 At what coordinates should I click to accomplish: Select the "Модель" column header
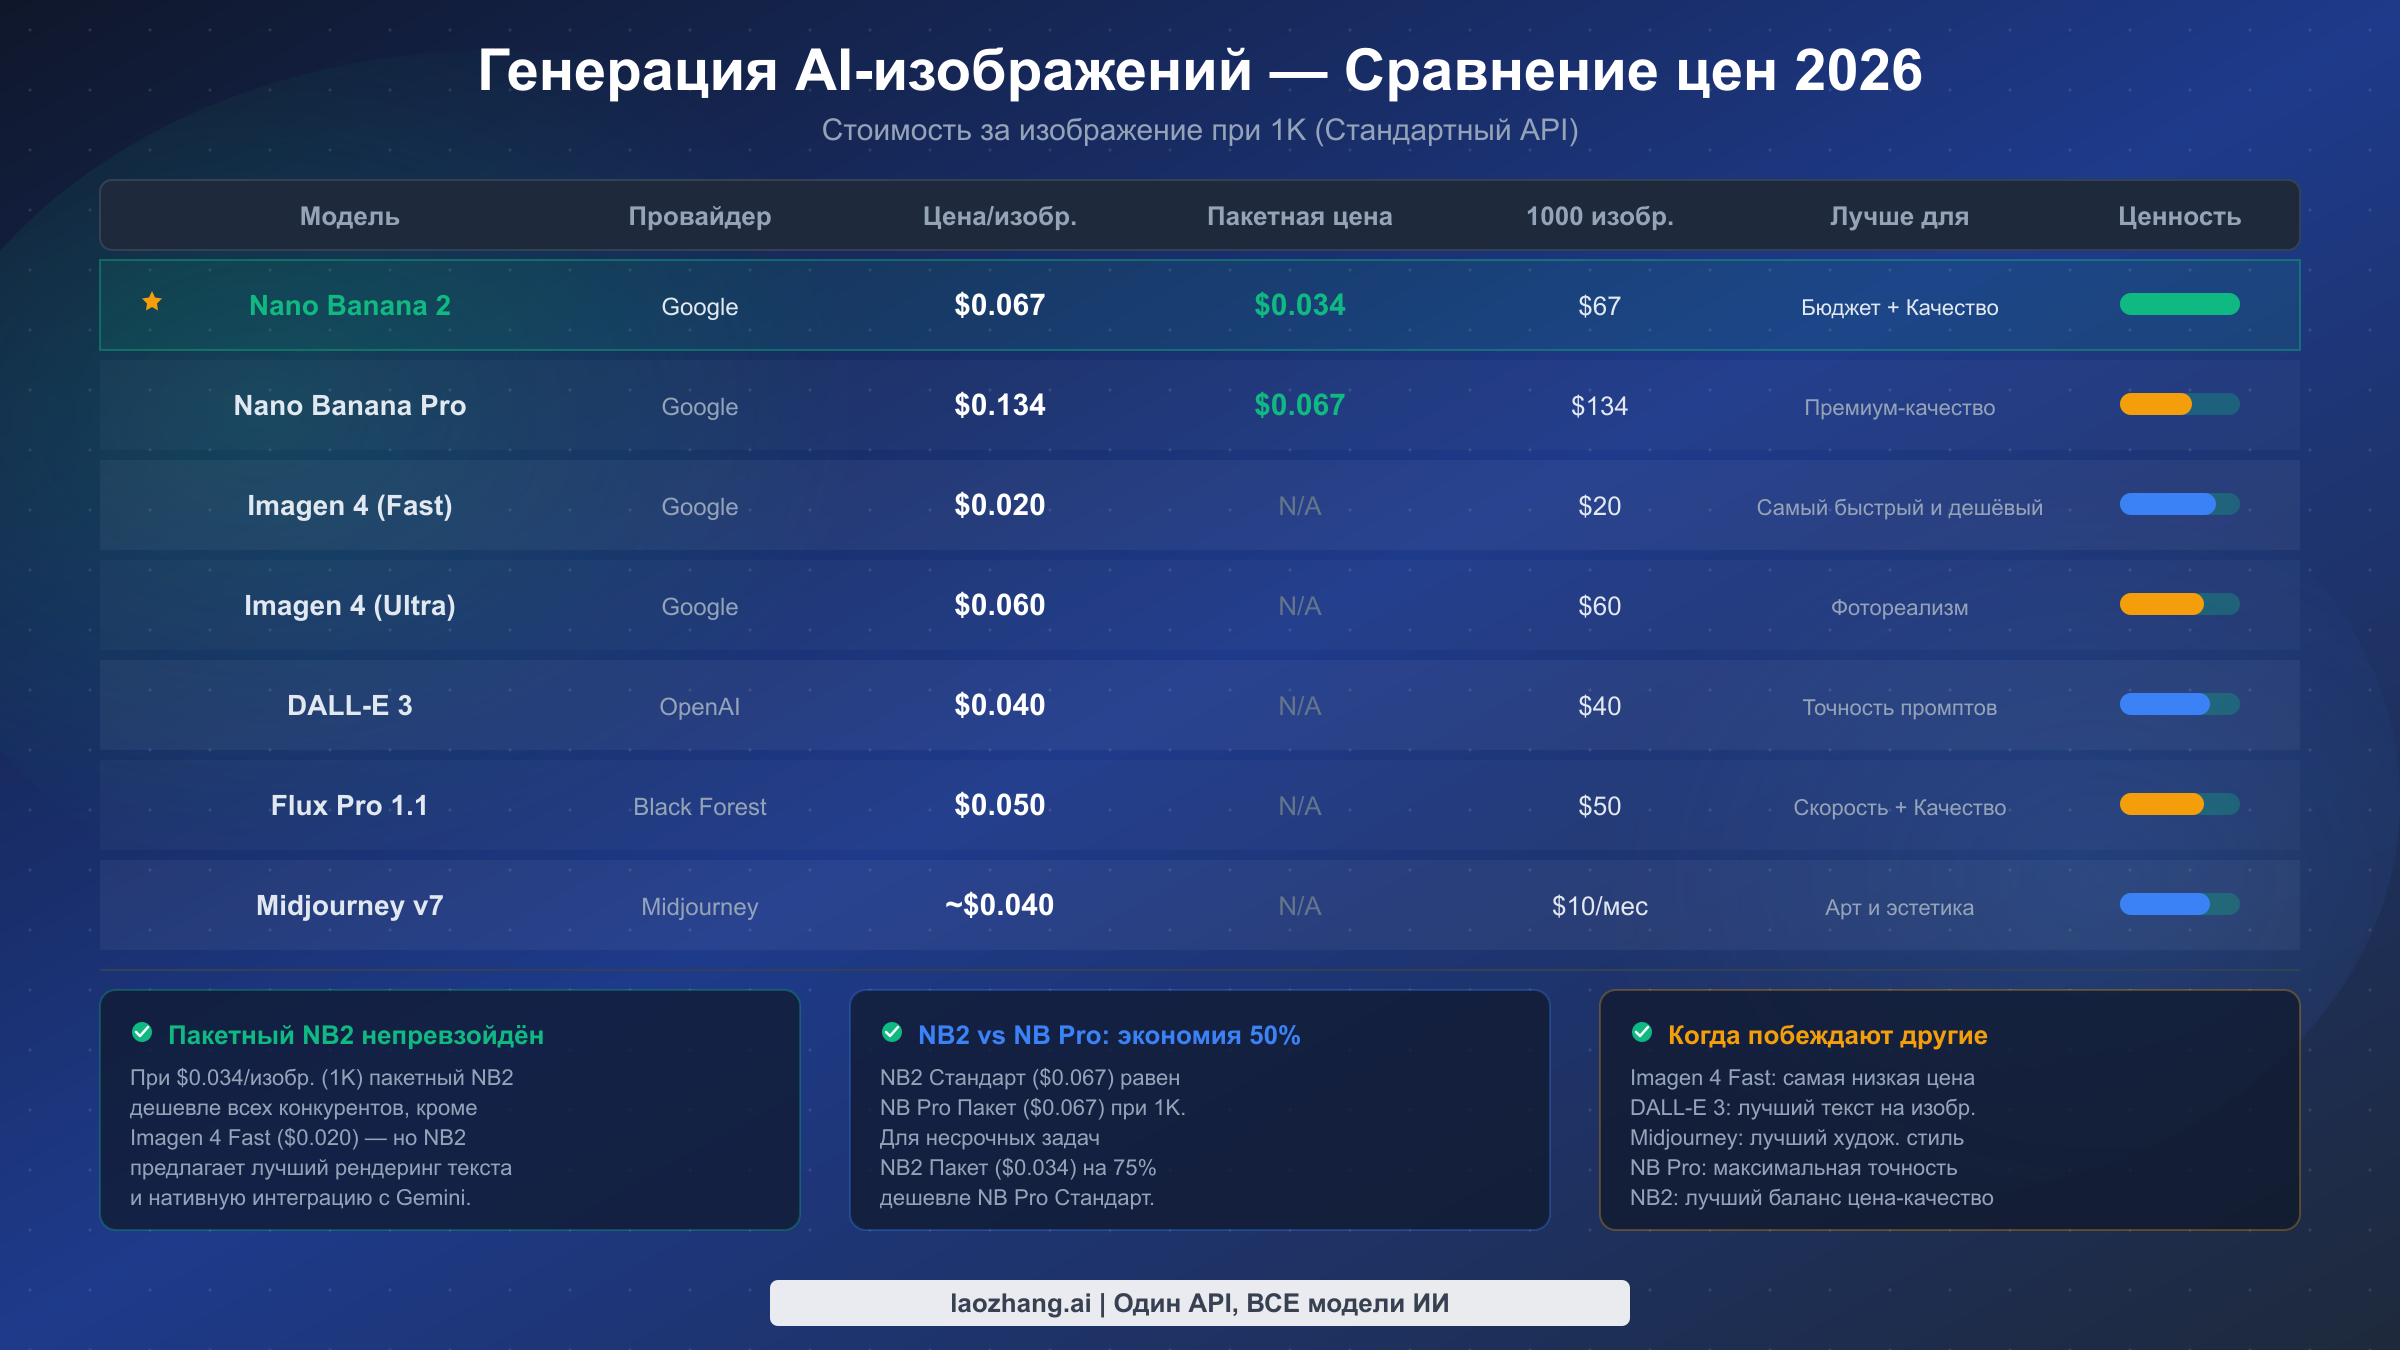click(349, 215)
